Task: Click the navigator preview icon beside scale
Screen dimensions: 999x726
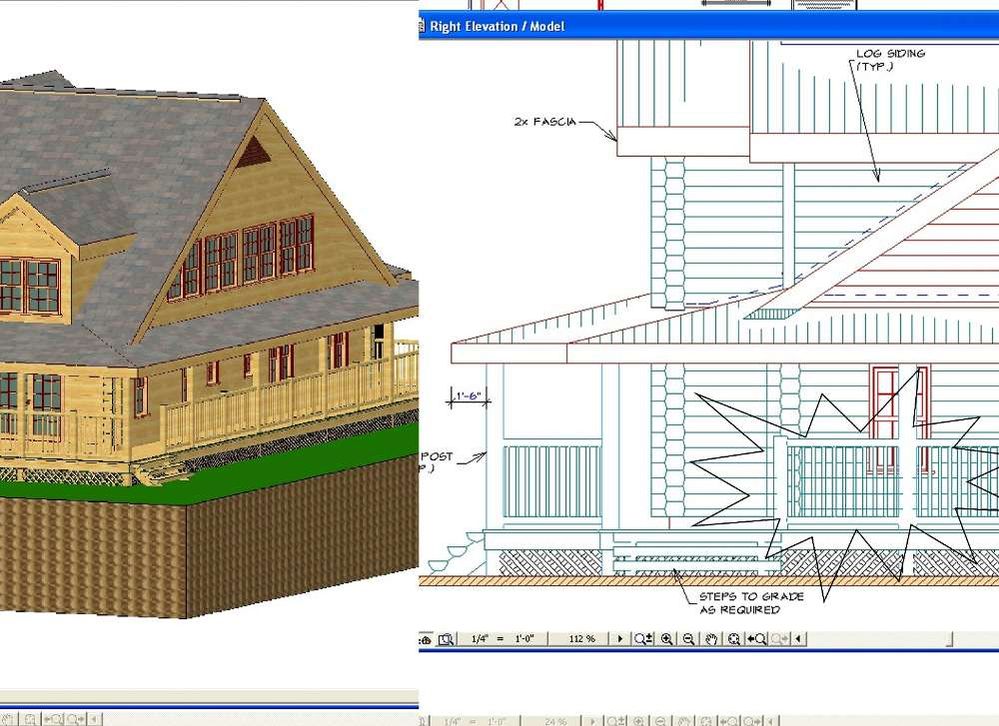Action: point(446,639)
